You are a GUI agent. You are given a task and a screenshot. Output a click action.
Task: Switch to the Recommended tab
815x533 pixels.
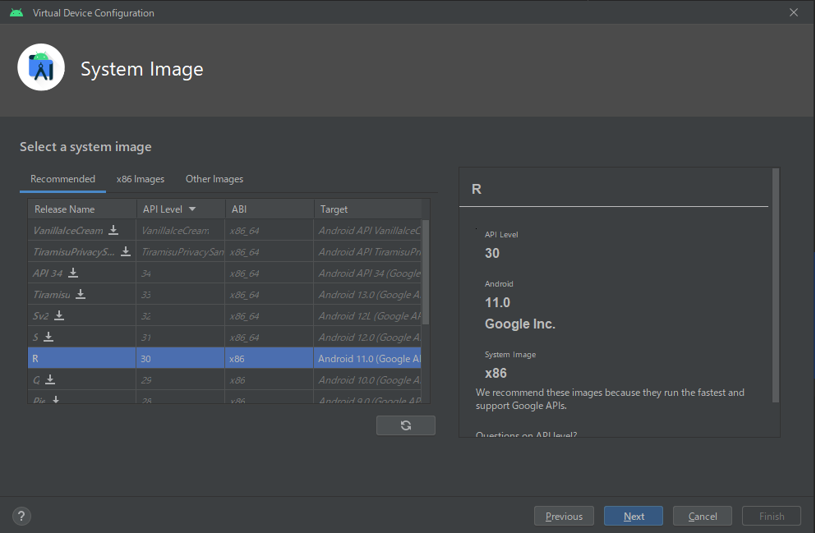pyautogui.click(x=63, y=179)
